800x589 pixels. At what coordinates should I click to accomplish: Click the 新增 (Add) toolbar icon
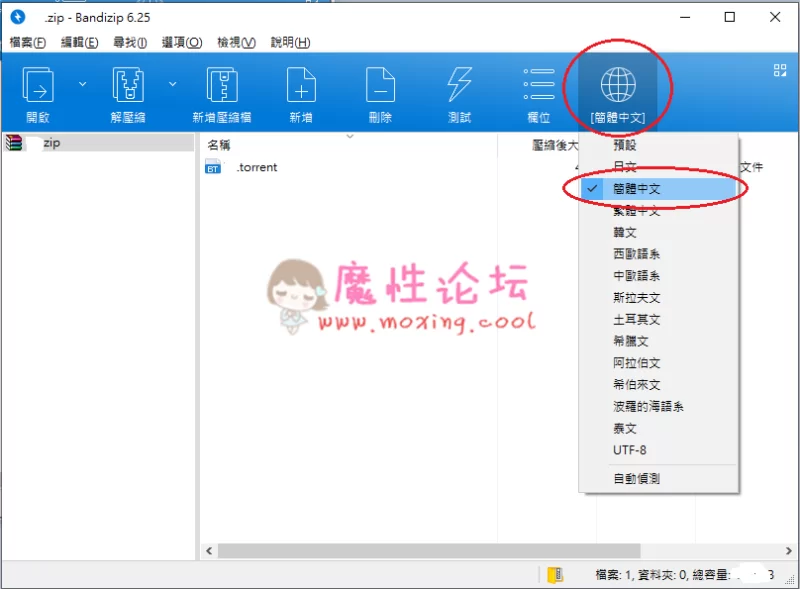[x=301, y=86]
